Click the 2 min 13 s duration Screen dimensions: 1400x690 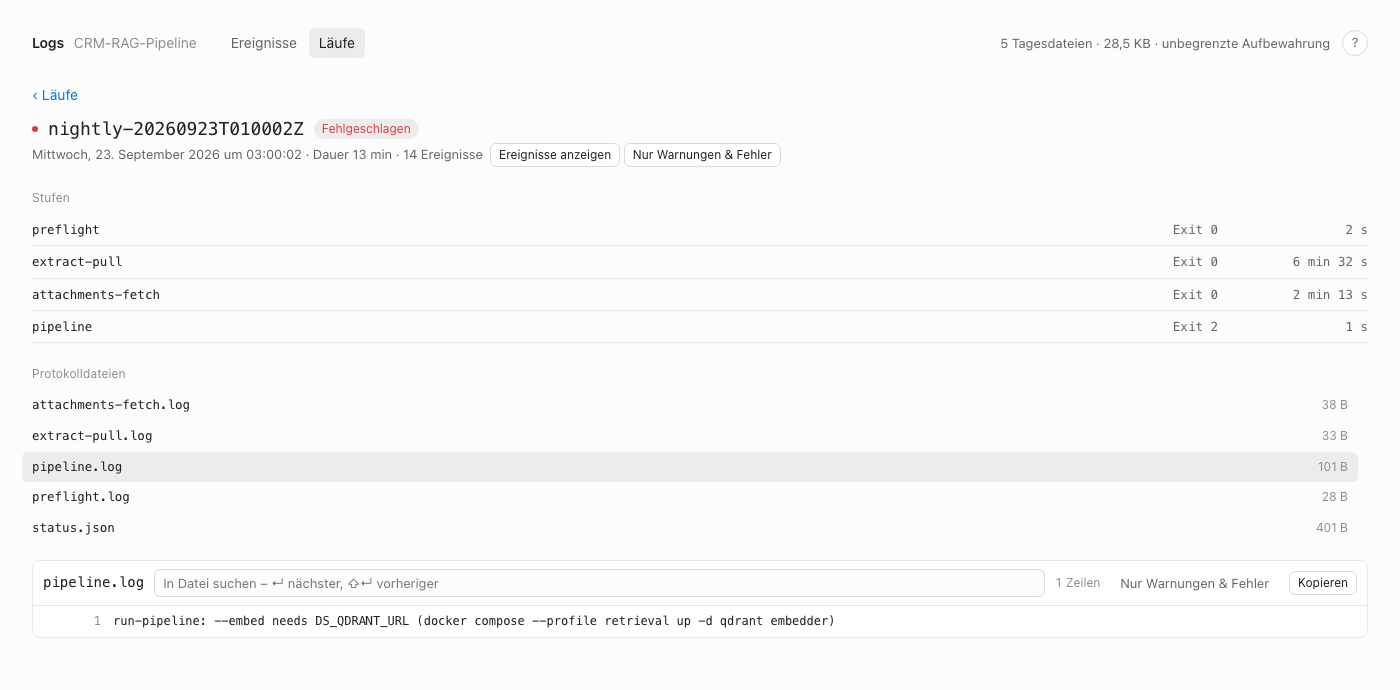[x=1330, y=295]
